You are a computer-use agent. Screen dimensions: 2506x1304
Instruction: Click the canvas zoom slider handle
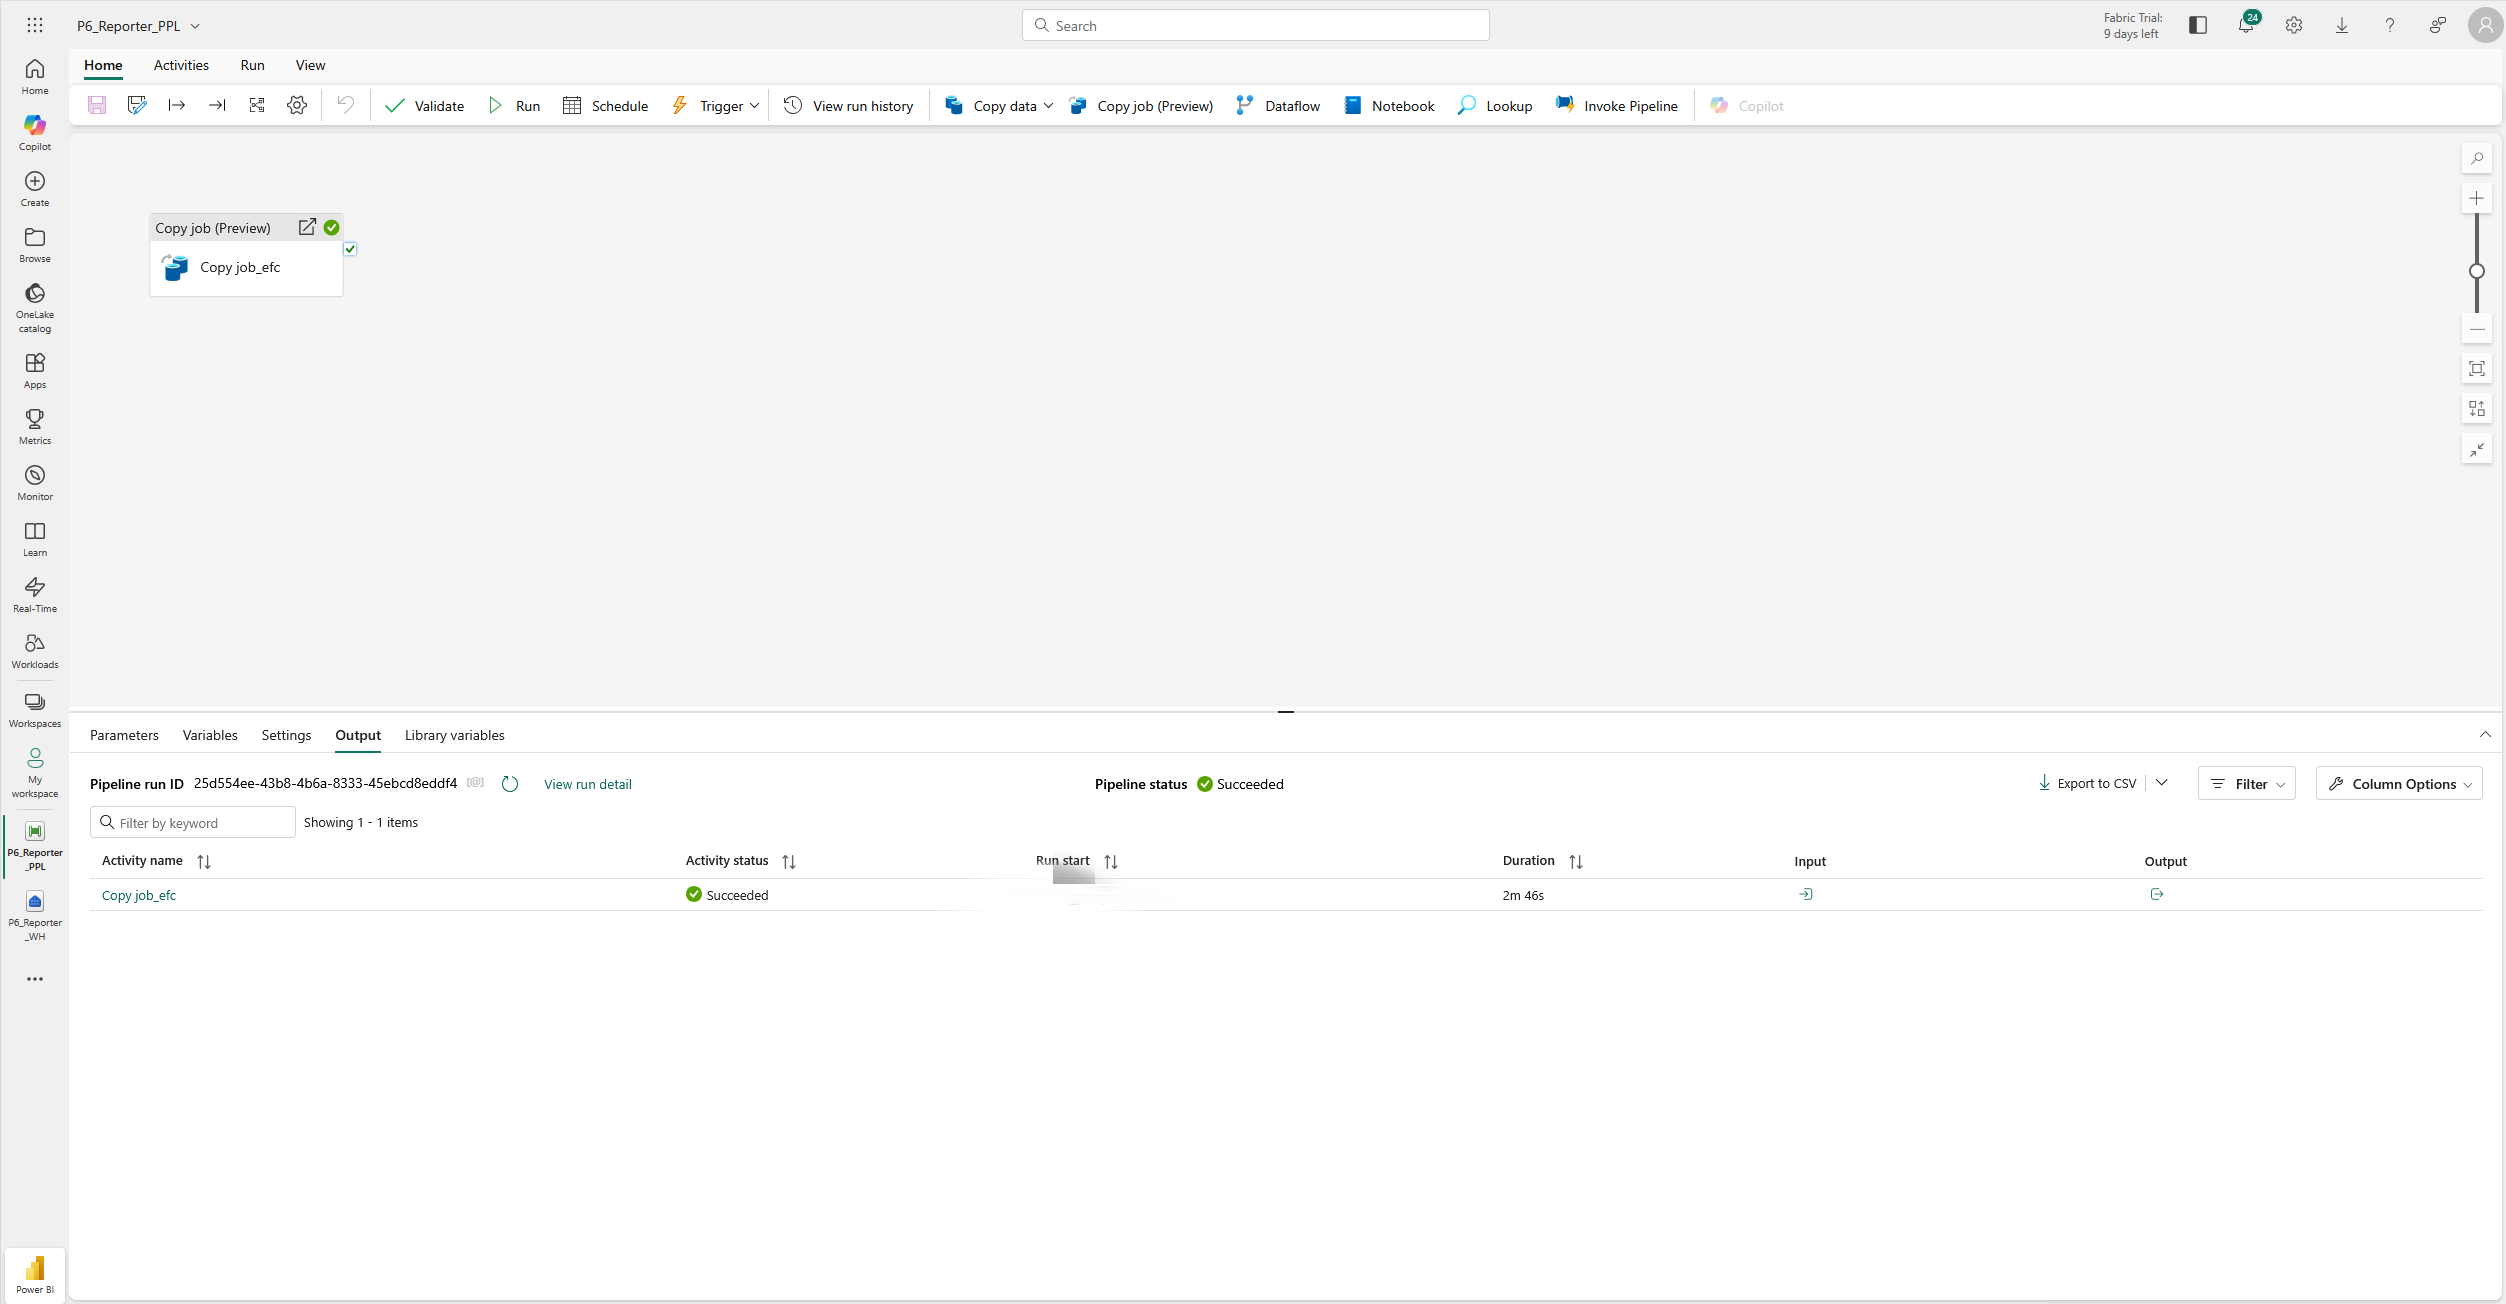point(2476,271)
